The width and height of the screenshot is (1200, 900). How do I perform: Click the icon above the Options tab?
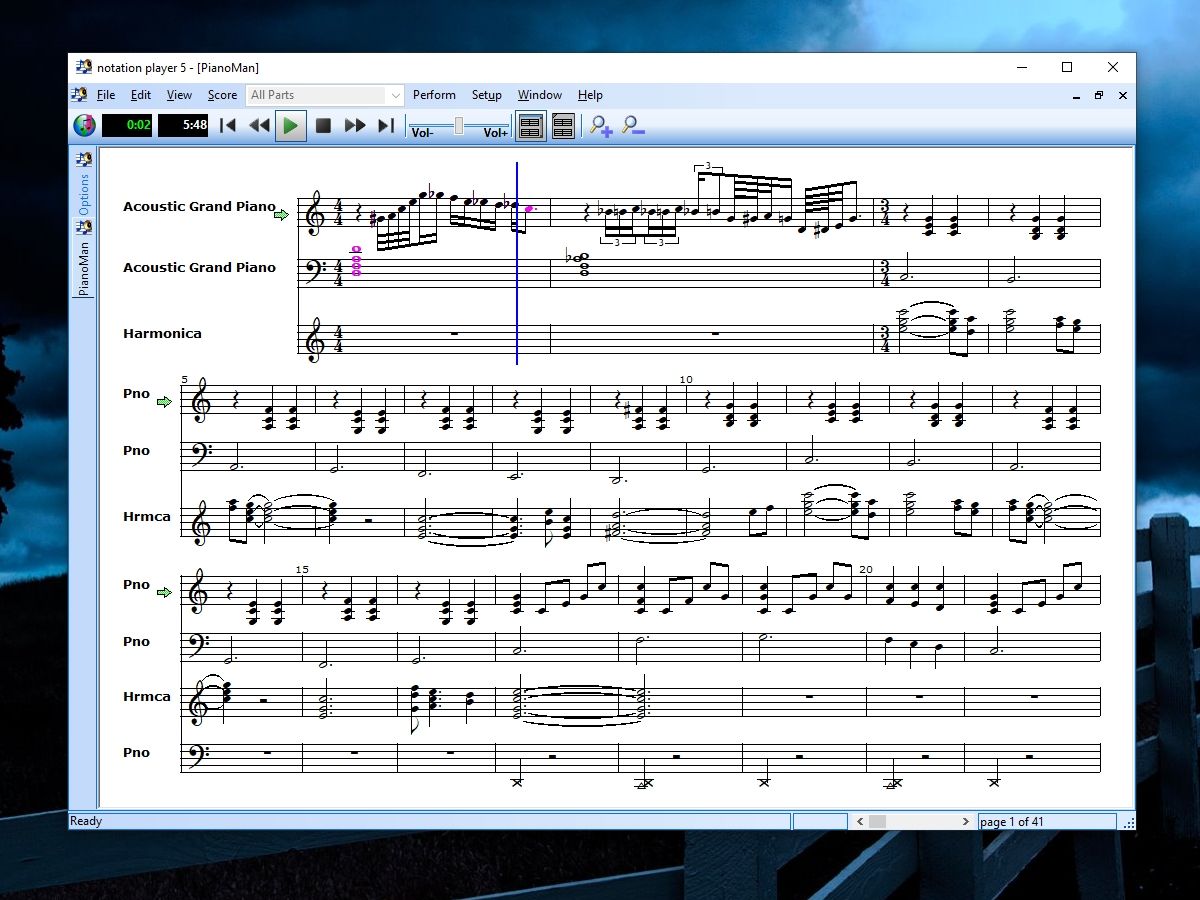(84, 159)
